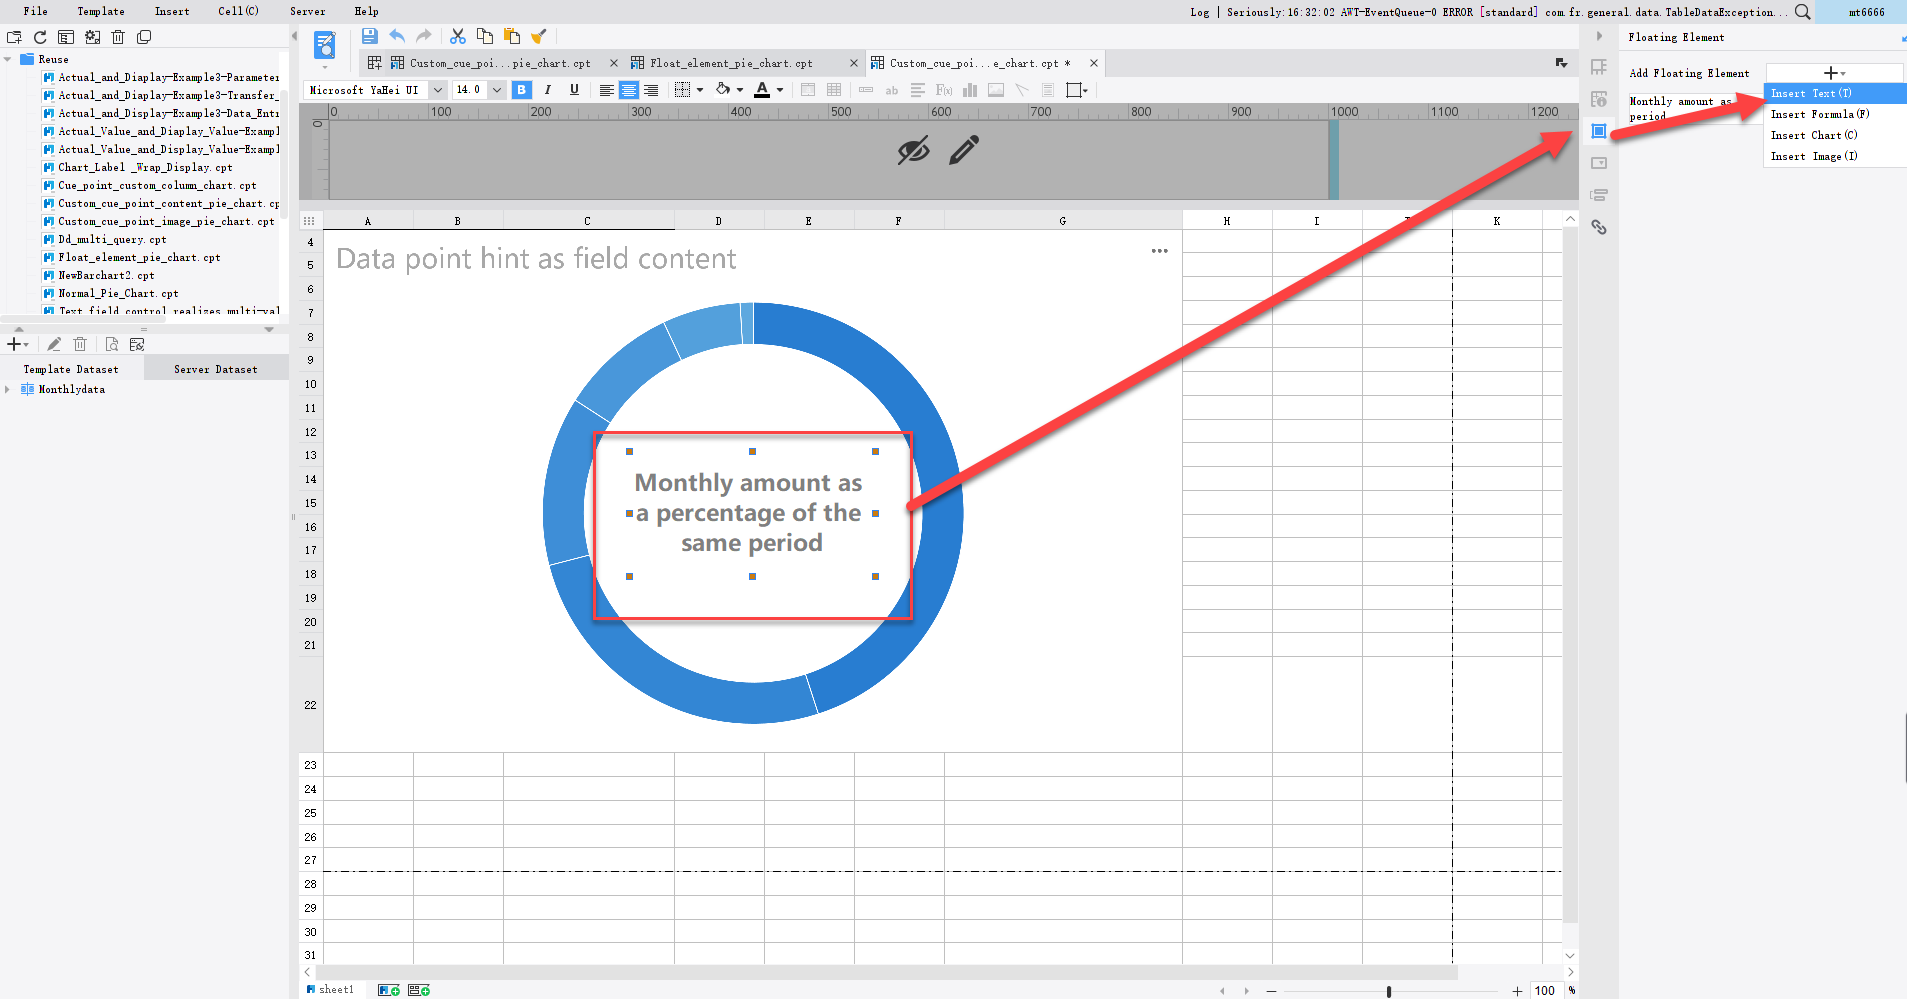Select the floating text in the donut chart
Viewport: 1907px width, 999px height.
pos(750,513)
